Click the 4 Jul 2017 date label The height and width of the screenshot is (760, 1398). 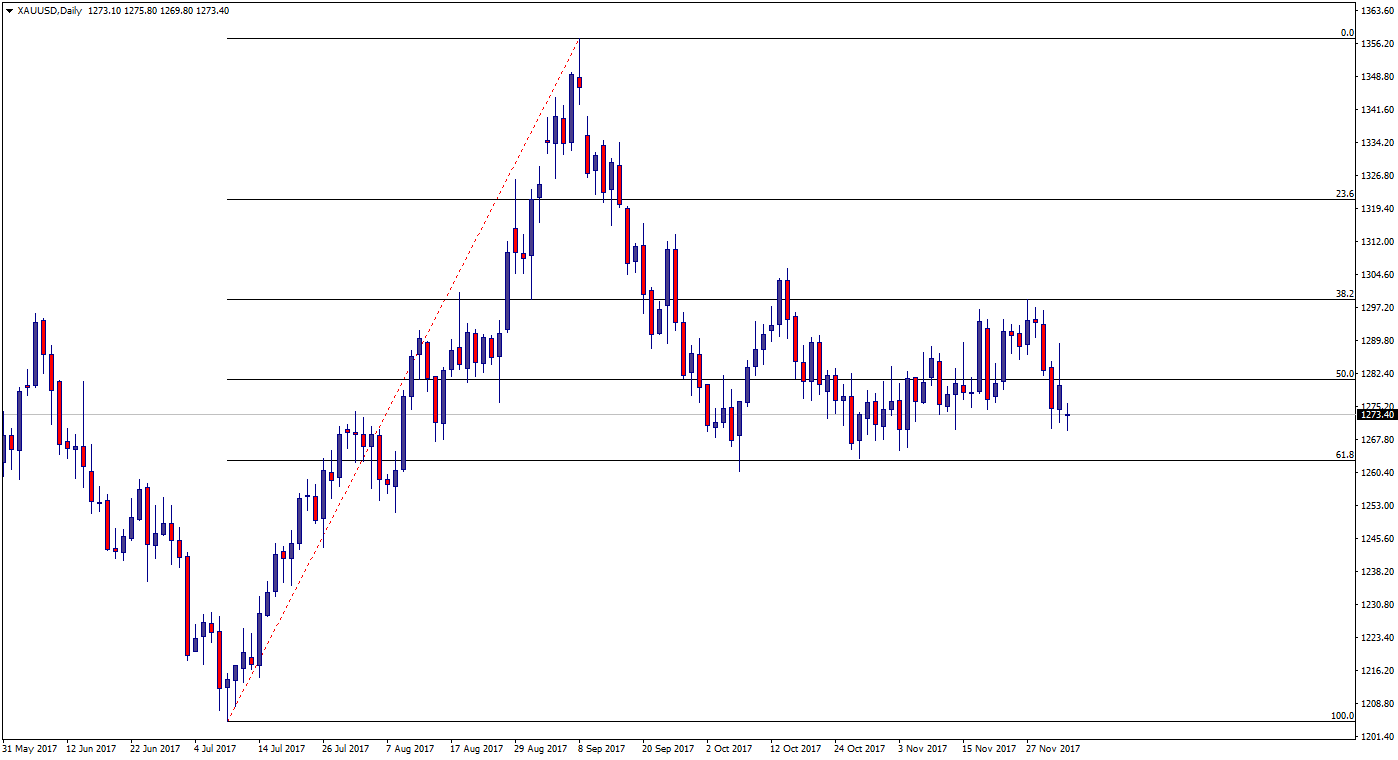pyautogui.click(x=211, y=748)
